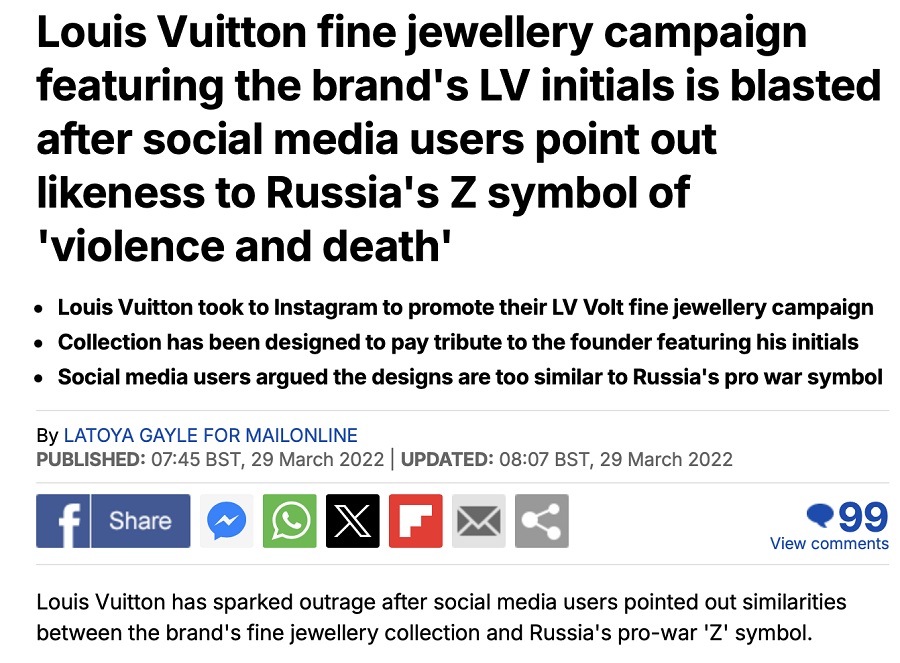Click the article's opening paragraph text

click(441, 617)
